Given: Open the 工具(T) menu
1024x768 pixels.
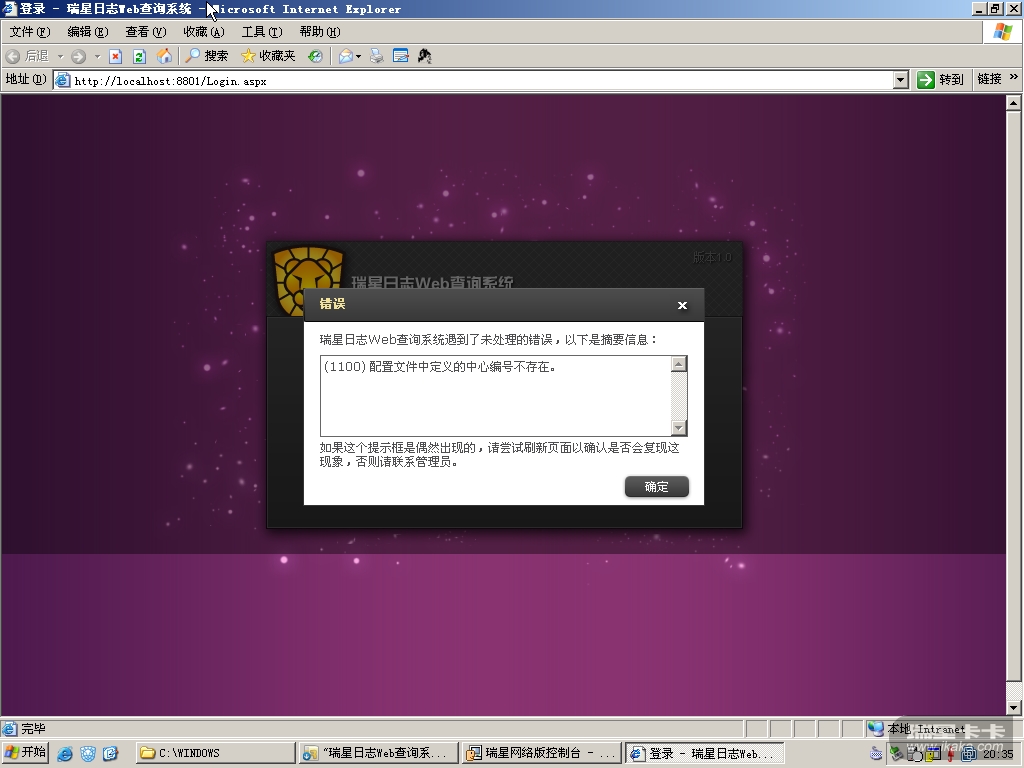Looking at the screenshot, I should pos(262,32).
